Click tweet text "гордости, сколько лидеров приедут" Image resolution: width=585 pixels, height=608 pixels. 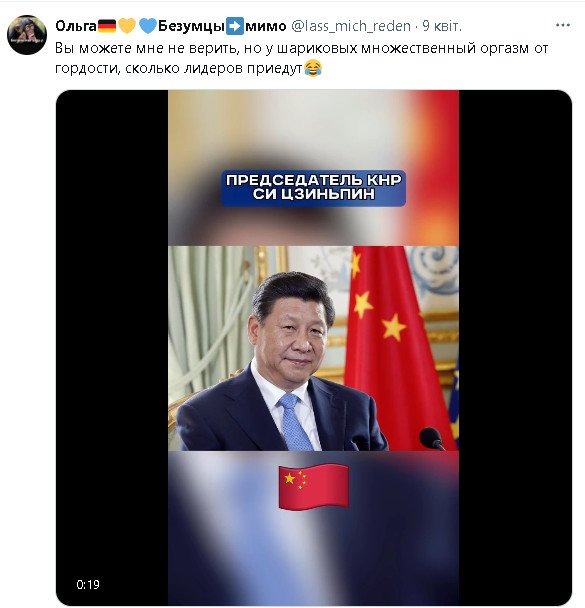point(179,69)
